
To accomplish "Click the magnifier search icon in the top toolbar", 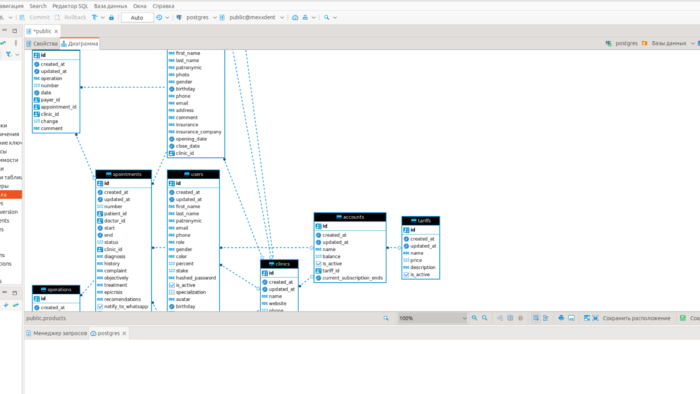I will 326,17.
